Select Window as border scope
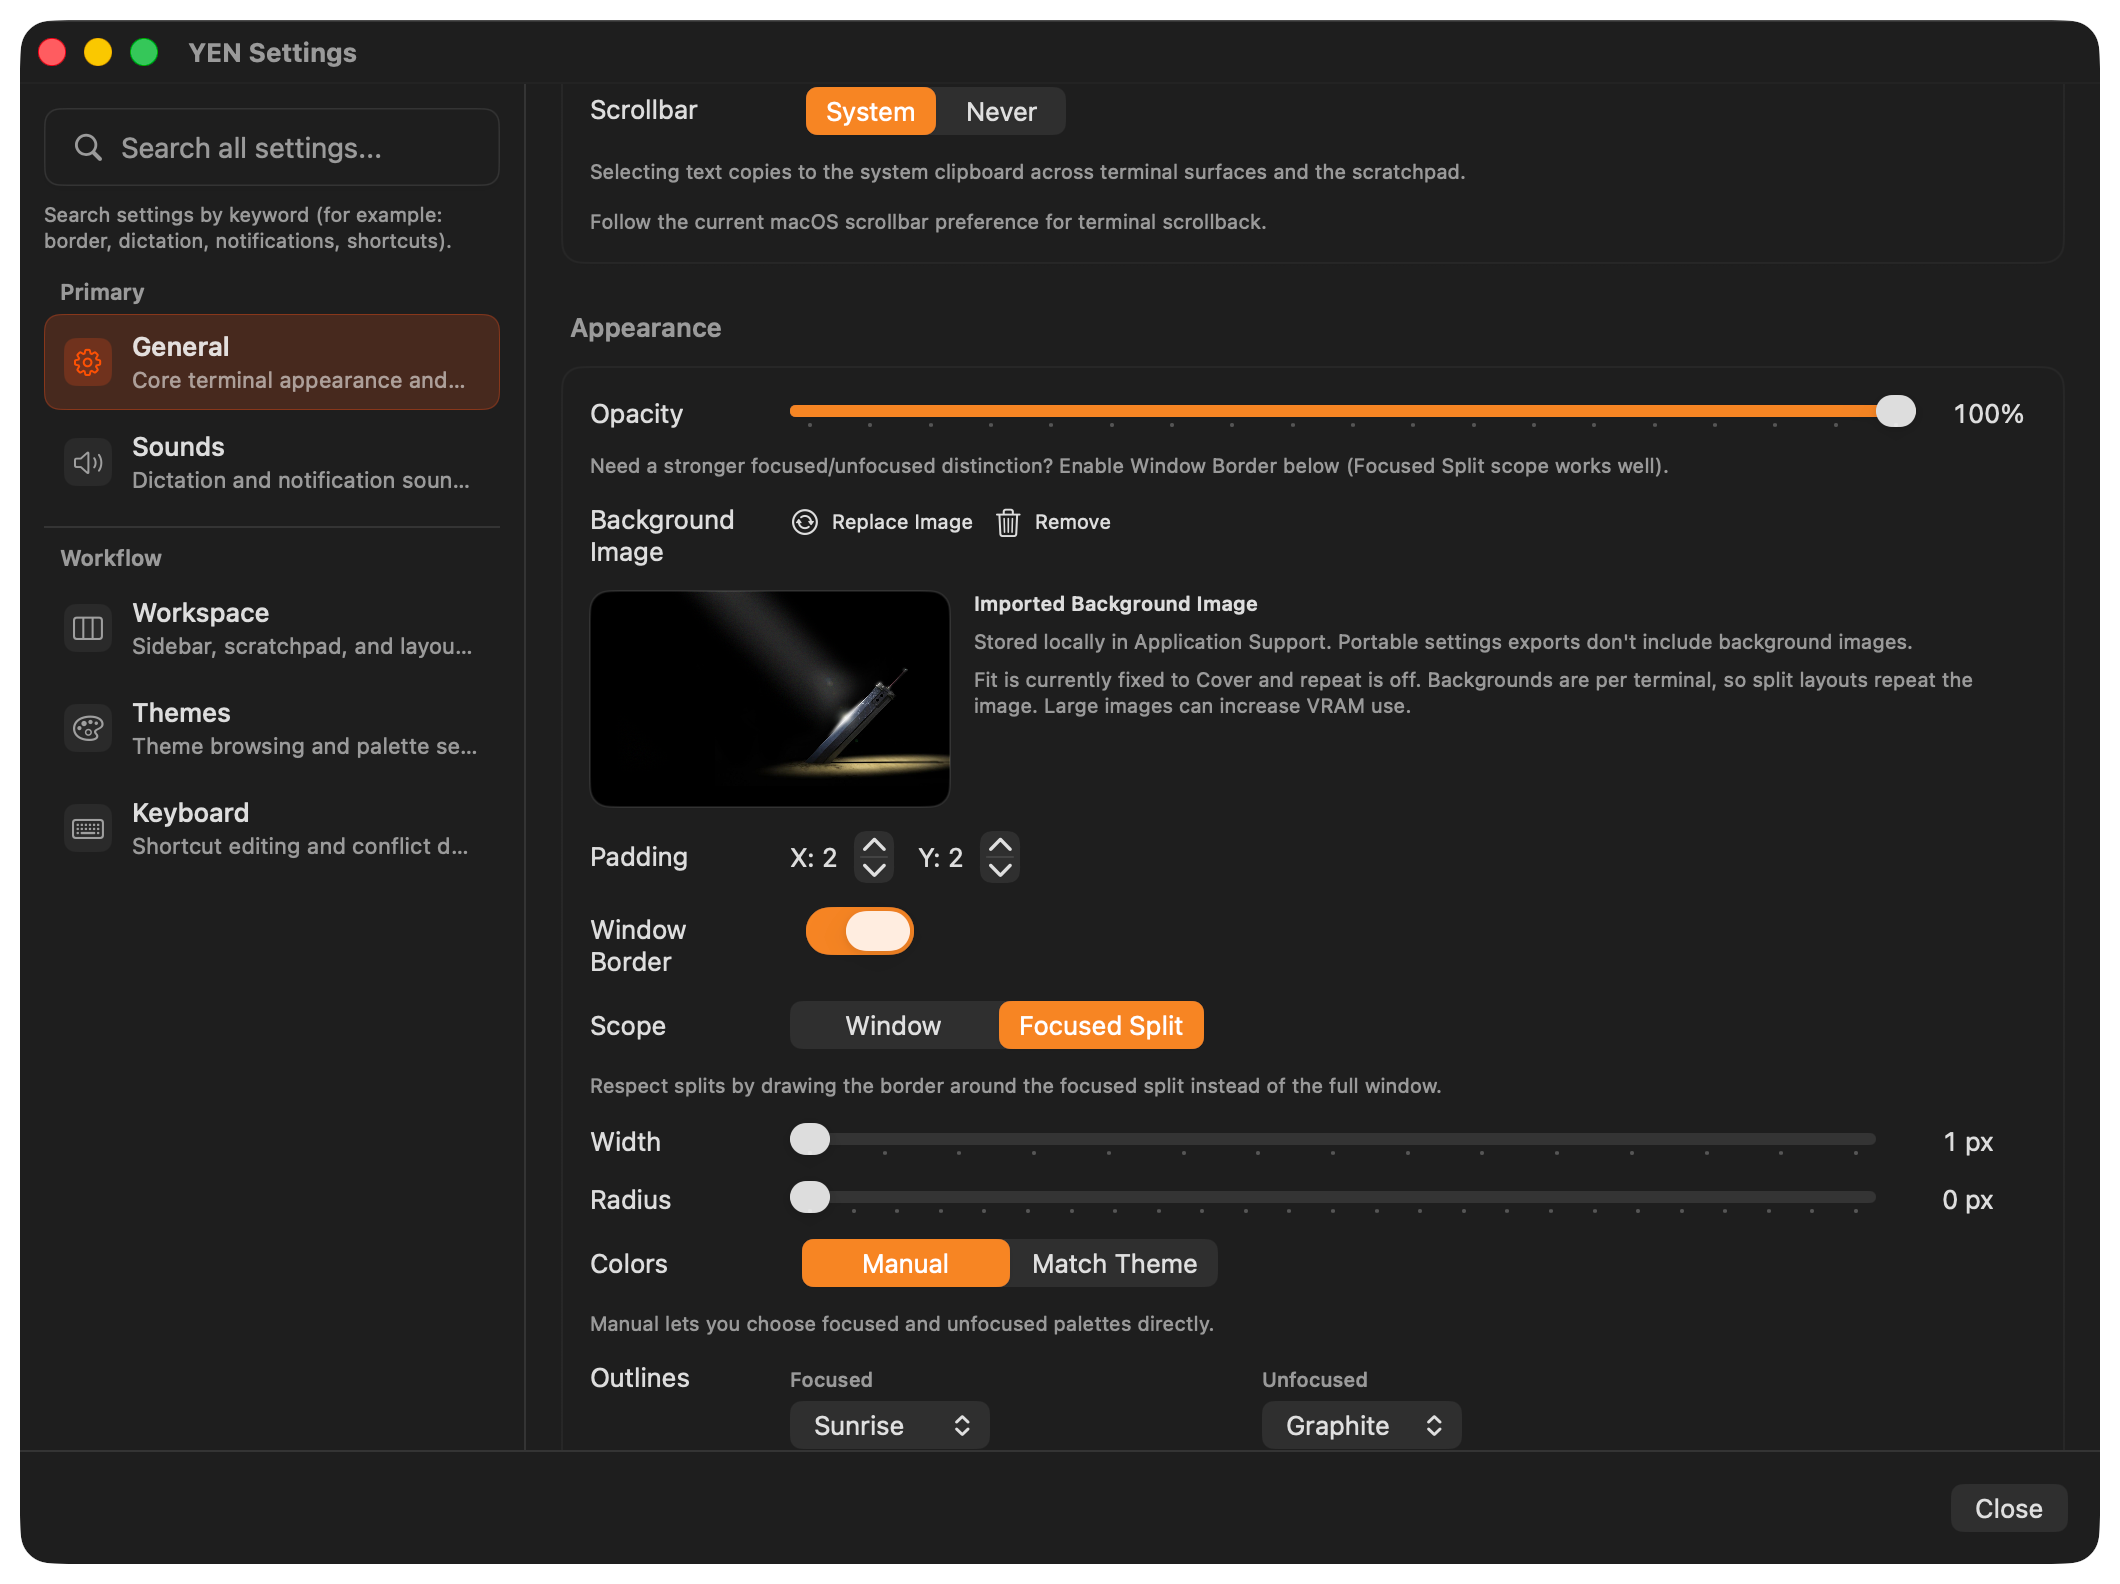This screenshot has width=2120, height=1584. [x=893, y=1026]
